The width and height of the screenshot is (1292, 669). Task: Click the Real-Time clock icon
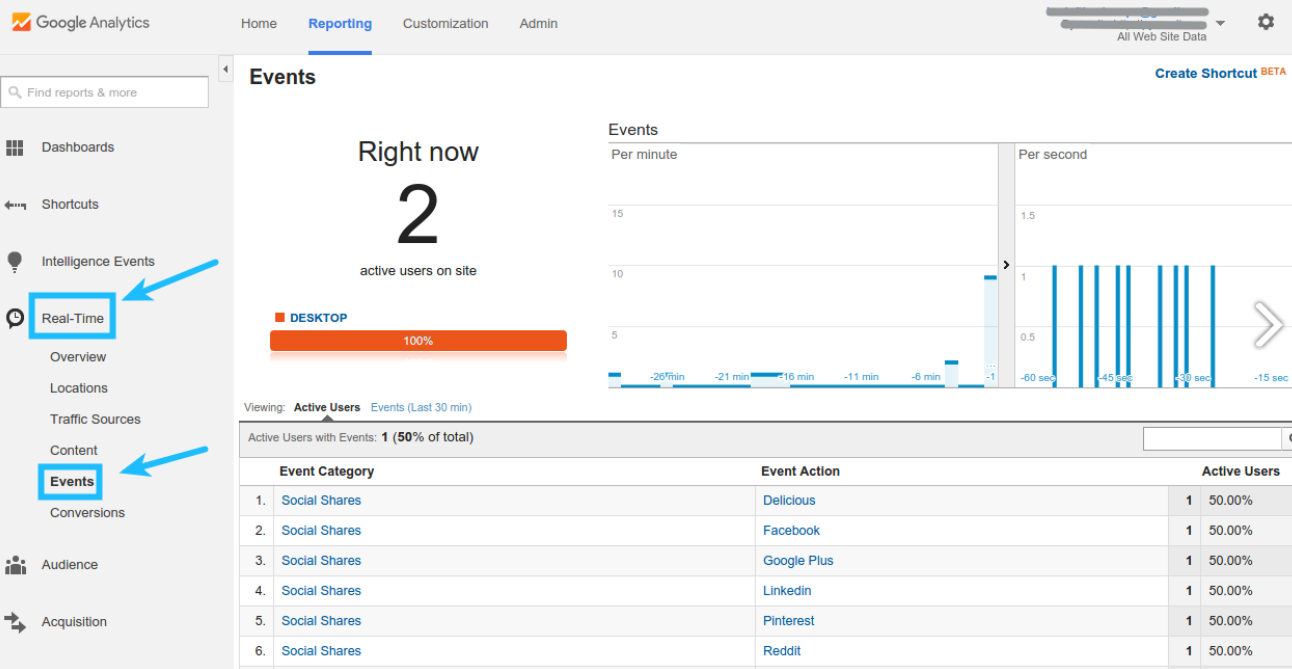[15, 318]
